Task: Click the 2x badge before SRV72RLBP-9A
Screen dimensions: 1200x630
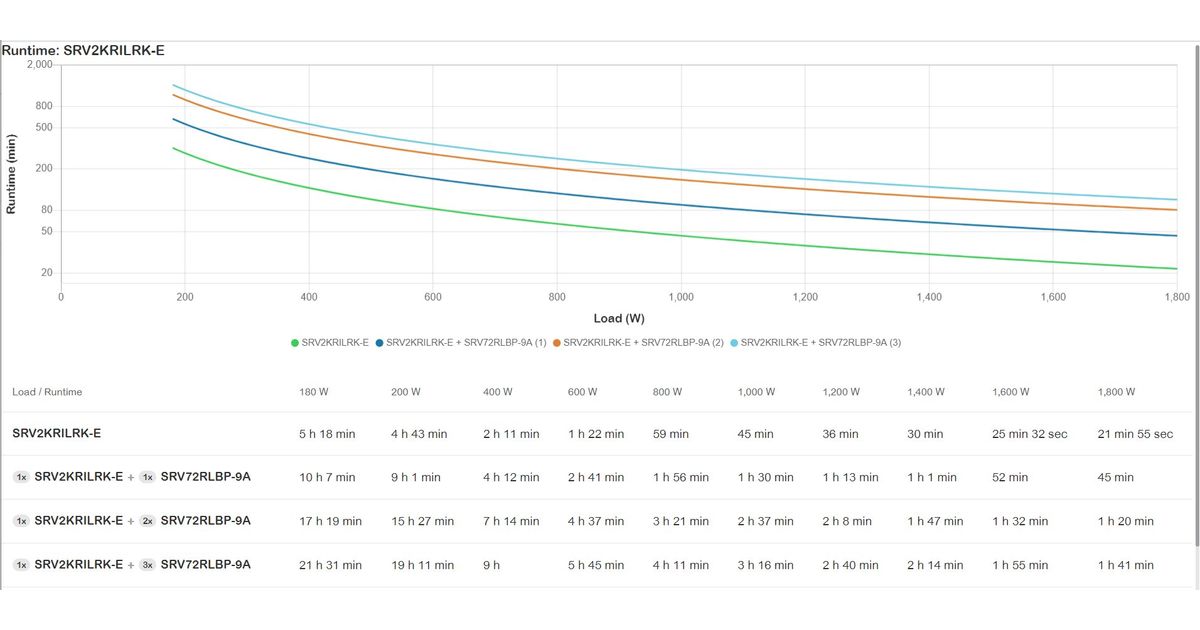Action: coord(147,521)
